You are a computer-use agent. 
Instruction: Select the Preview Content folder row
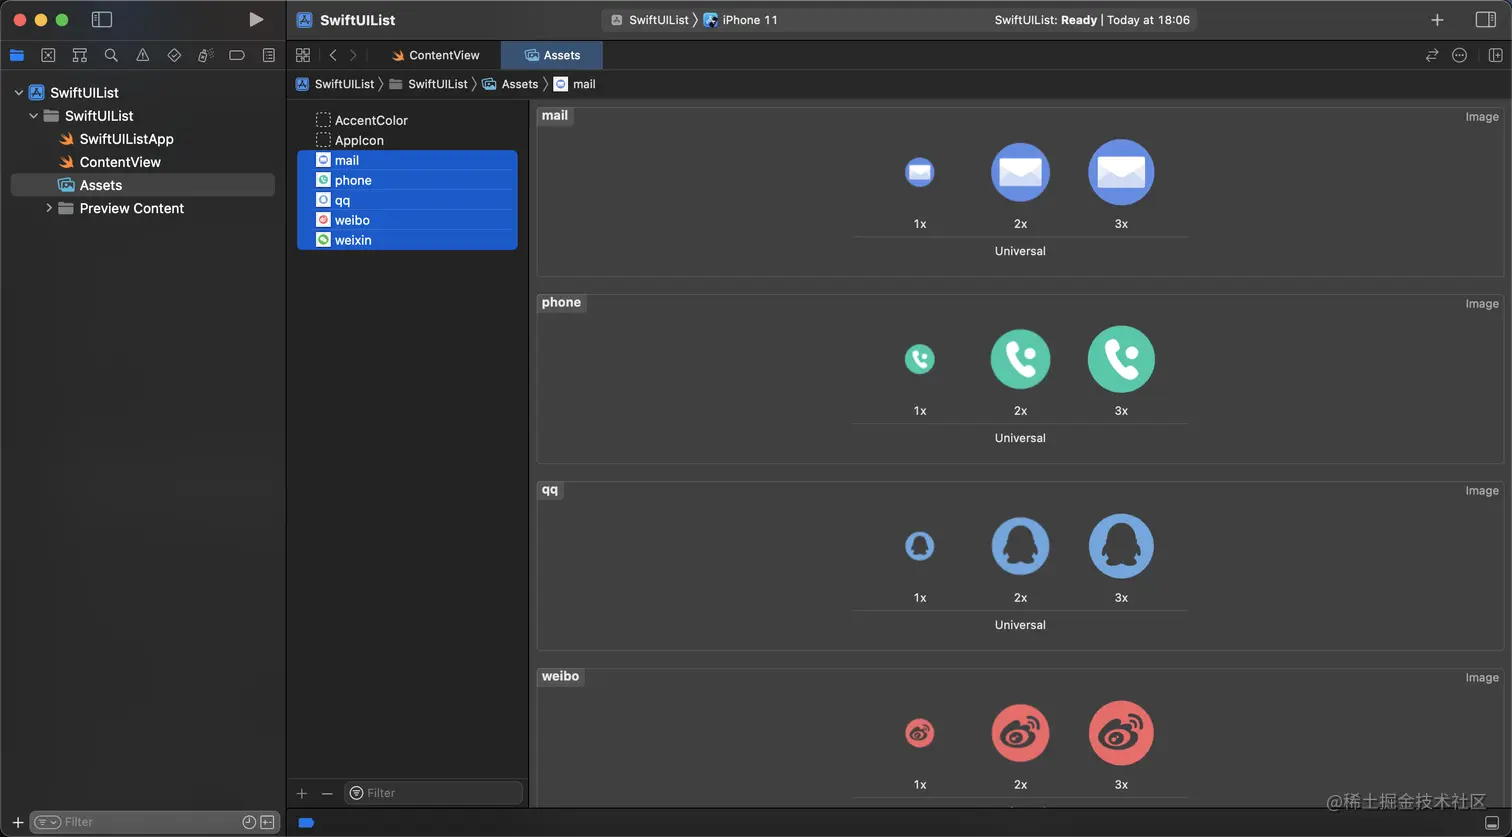click(142, 208)
